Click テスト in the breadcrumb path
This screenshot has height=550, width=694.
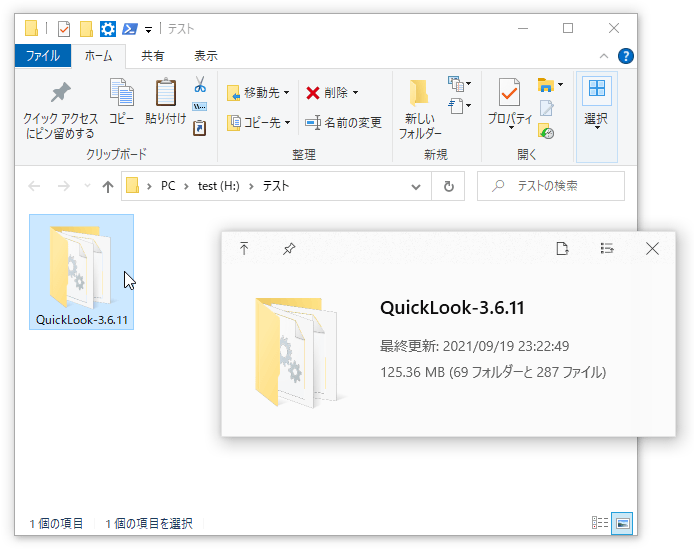pyautogui.click(x=275, y=186)
